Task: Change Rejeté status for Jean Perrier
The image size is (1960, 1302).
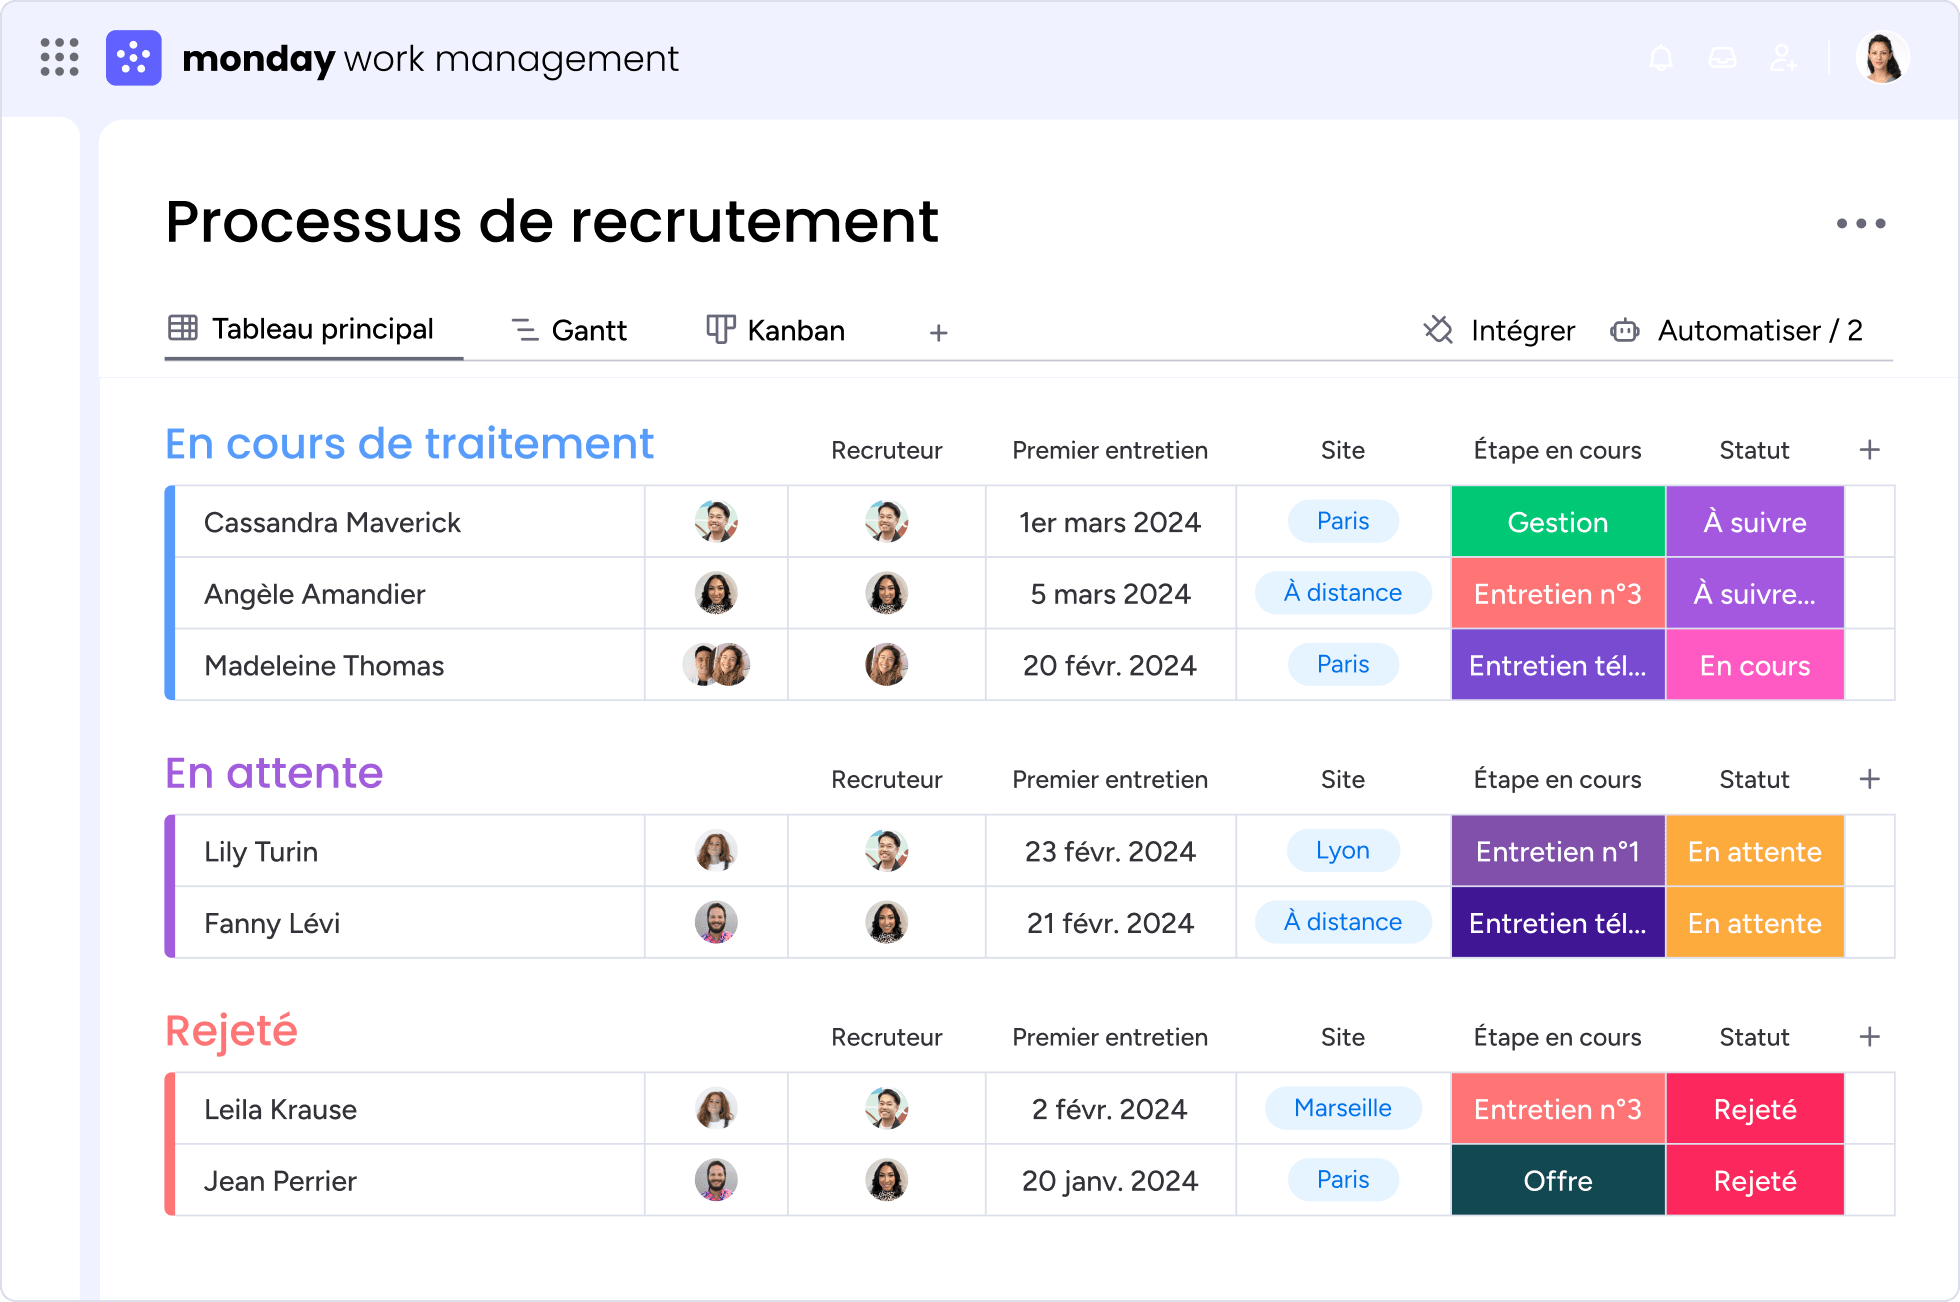Action: pyautogui.click(x=1755, y=1181)
